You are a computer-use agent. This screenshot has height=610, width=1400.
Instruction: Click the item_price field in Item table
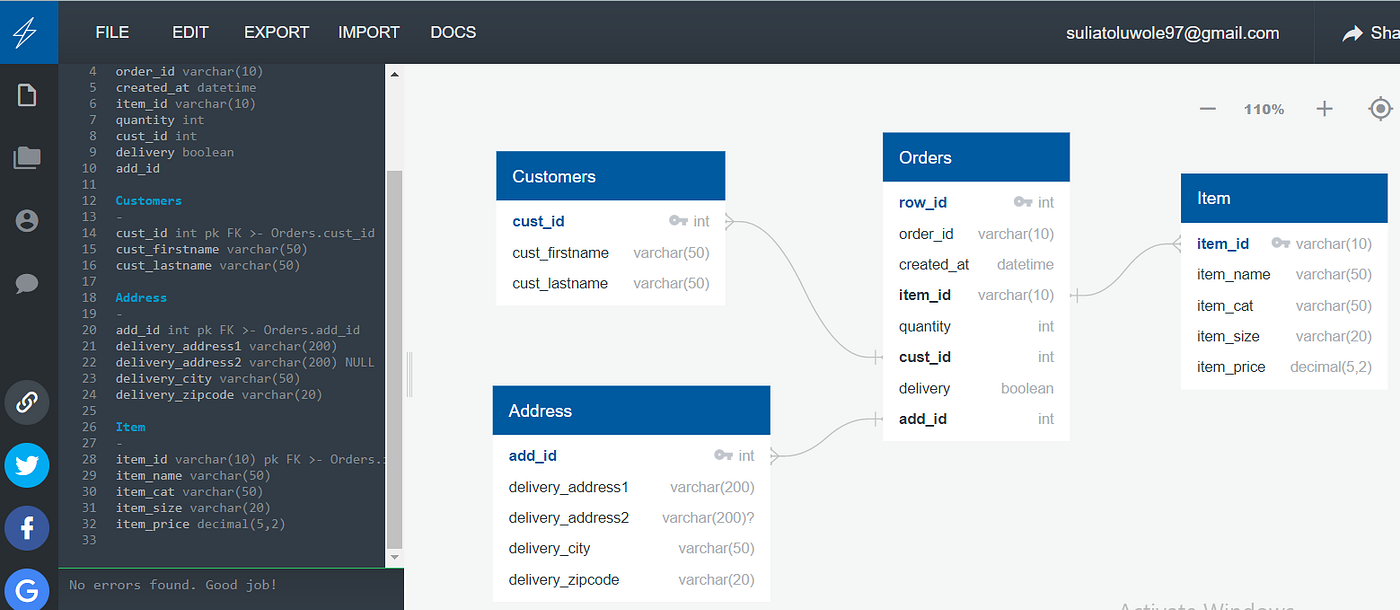click(x=1284, y=367)
